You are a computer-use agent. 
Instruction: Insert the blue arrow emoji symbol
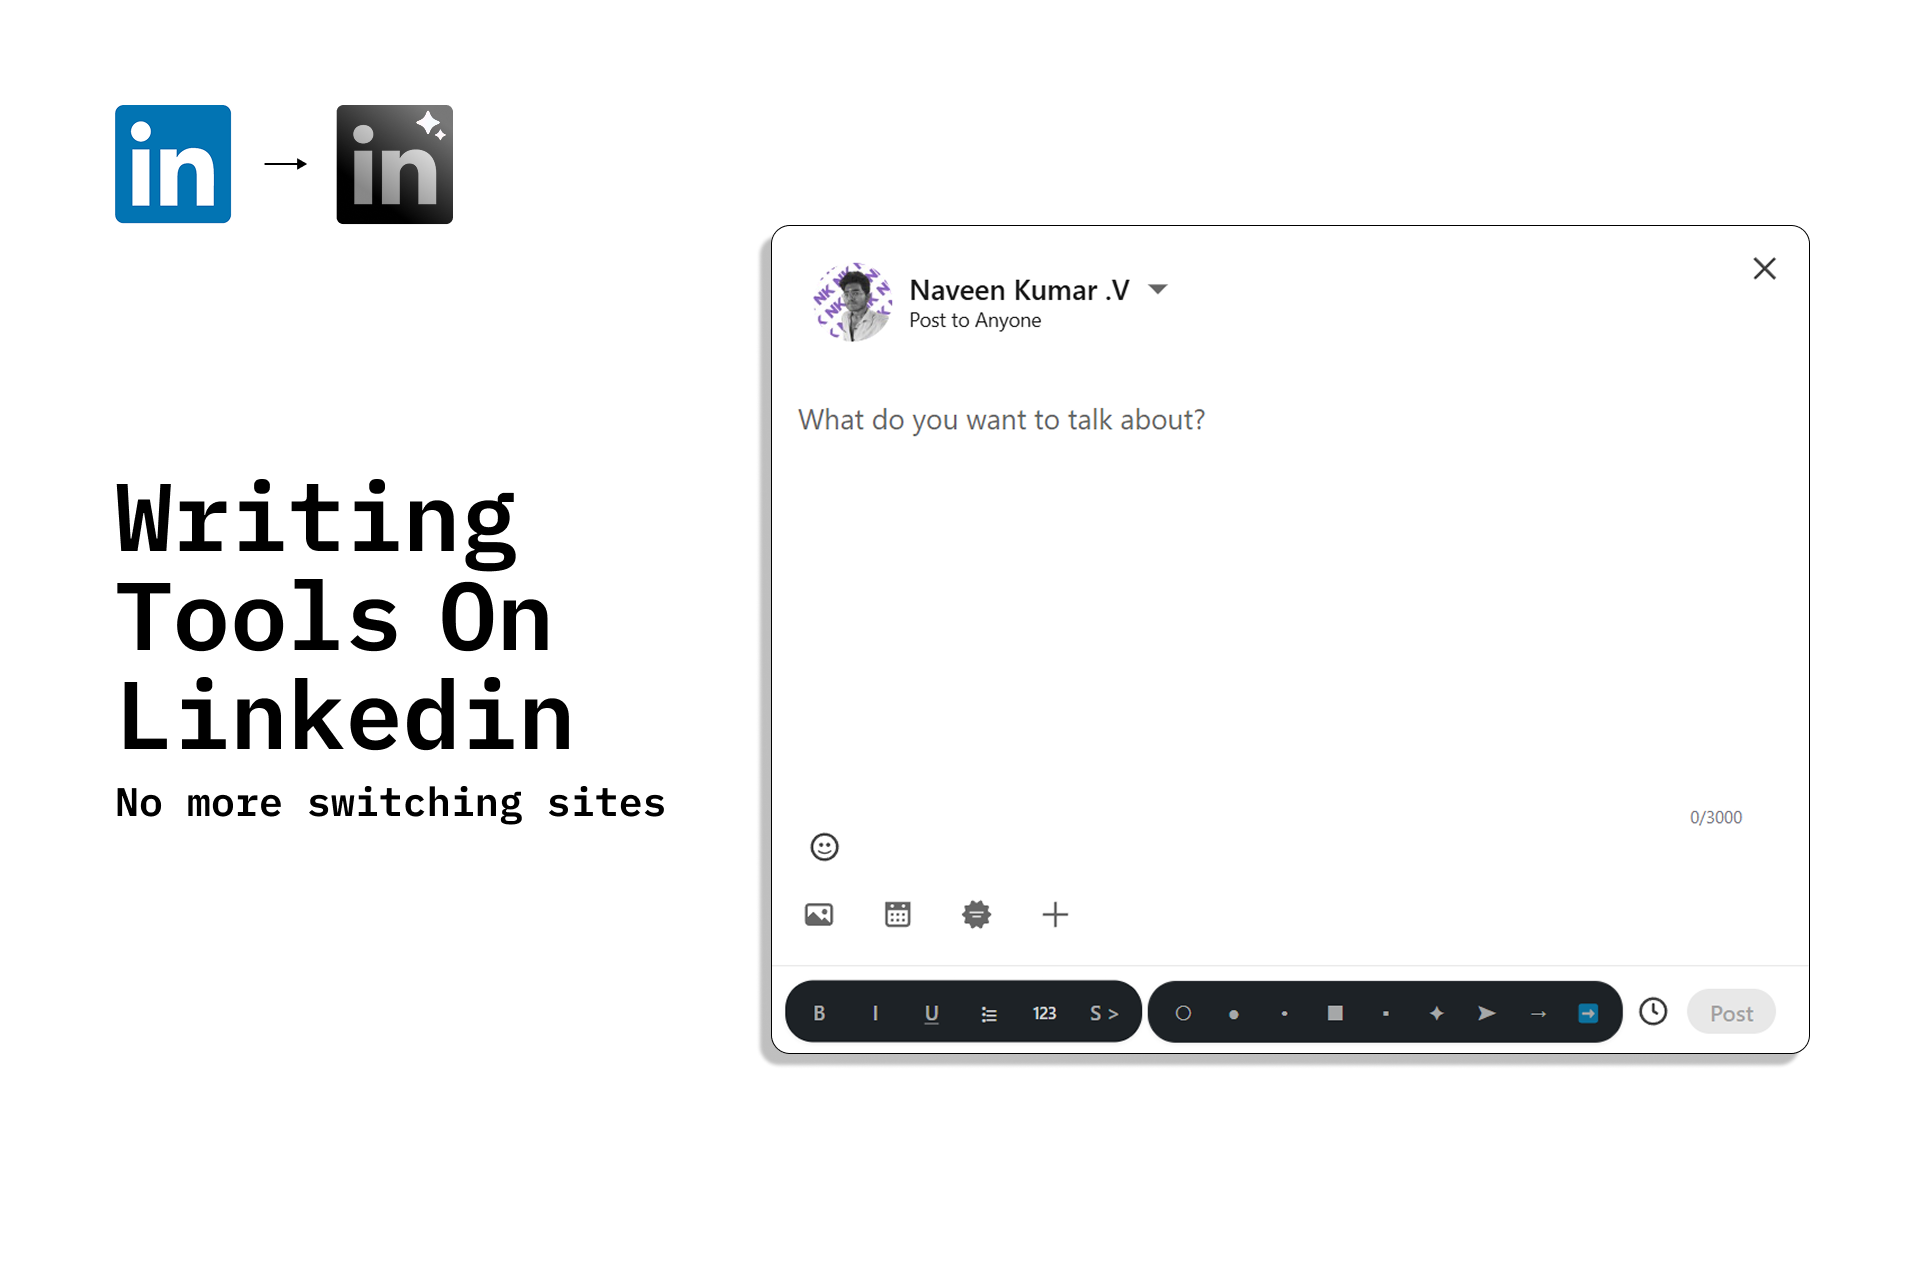[x=1588, y=1013]
